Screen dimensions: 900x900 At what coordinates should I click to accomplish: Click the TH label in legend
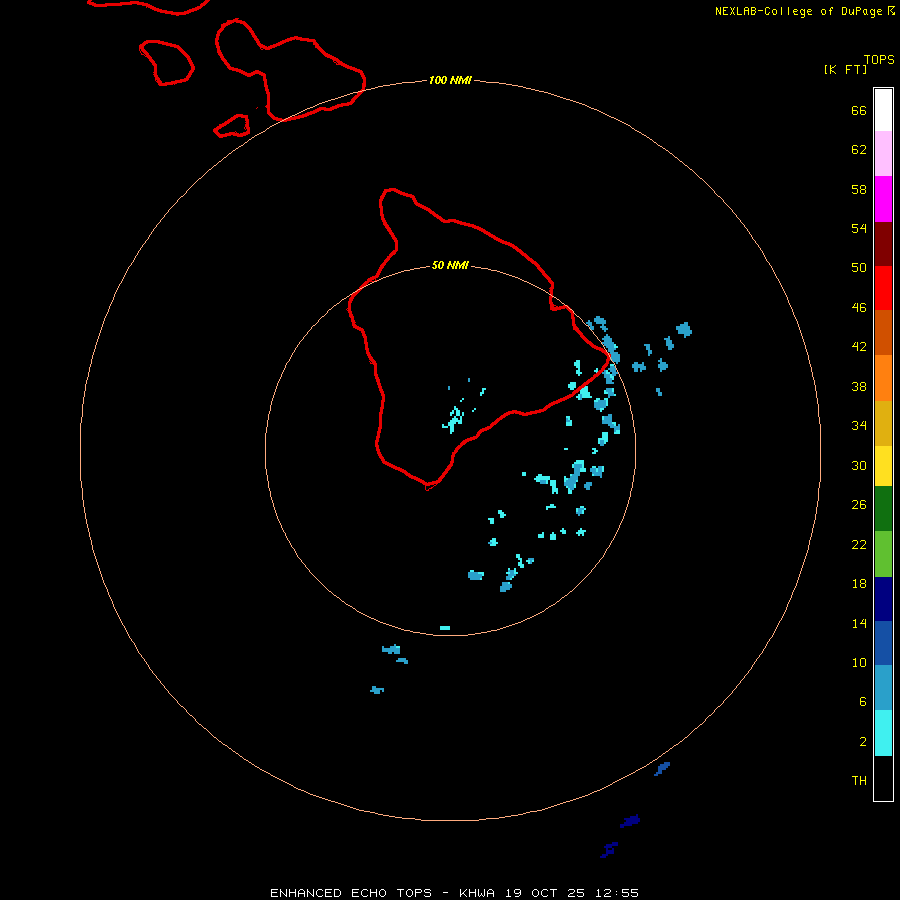[x=859, y=781]
